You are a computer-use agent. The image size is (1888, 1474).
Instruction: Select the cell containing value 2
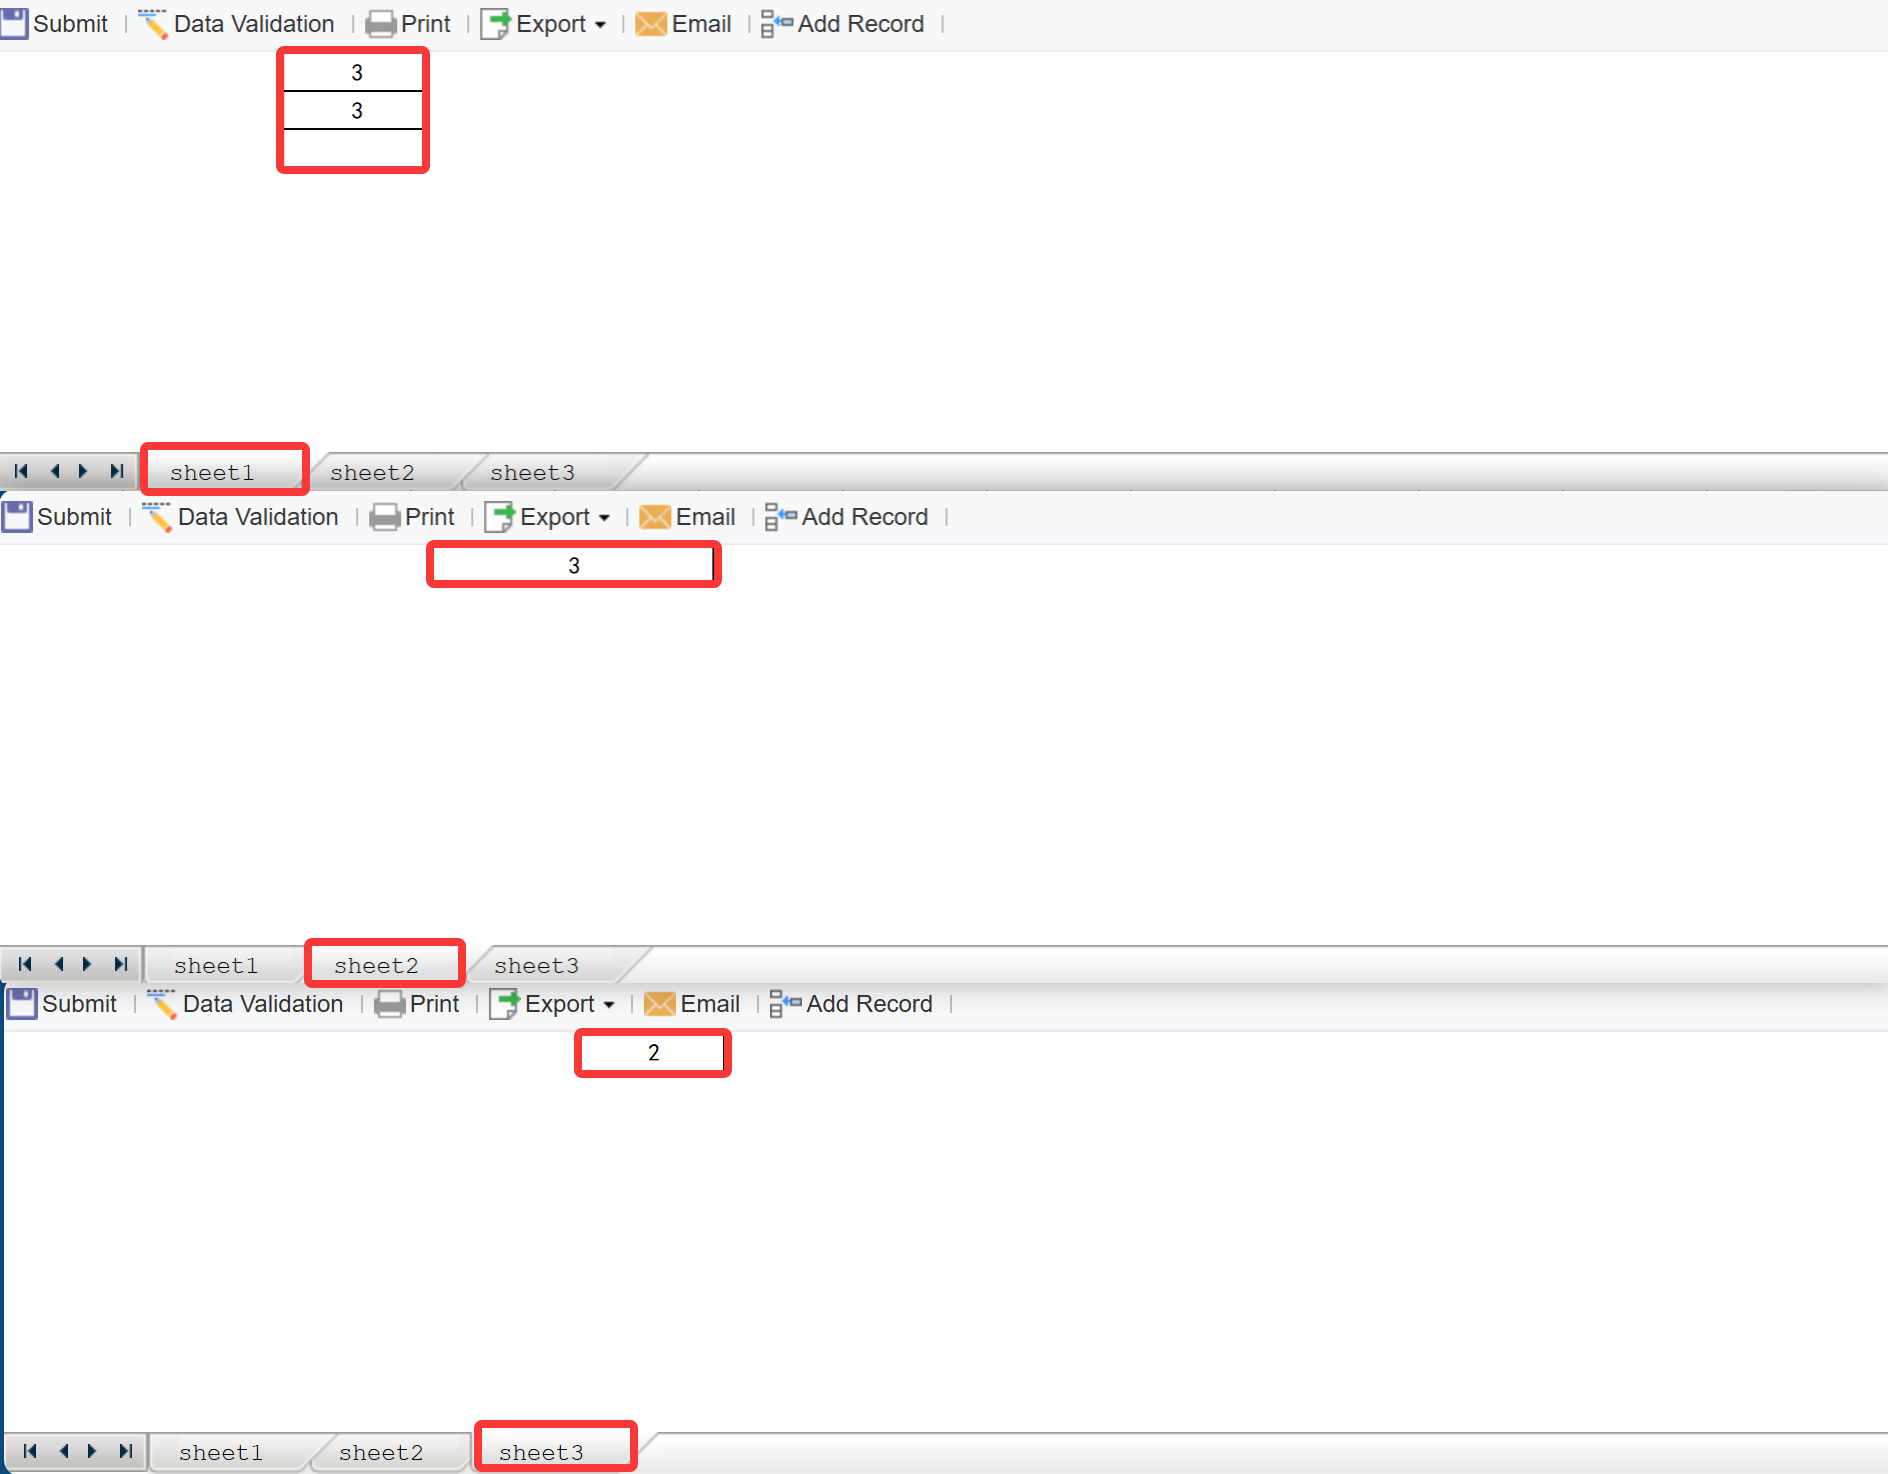[x=652, y=1053]
